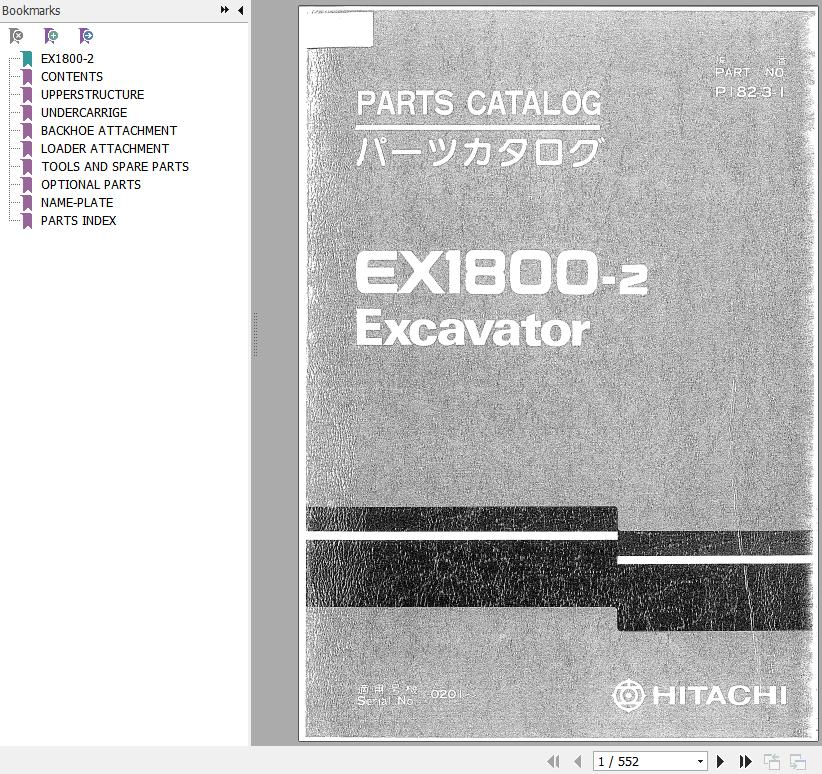822x774 pixels.
Task: Go to the previous page arrow
Action: 578,761
